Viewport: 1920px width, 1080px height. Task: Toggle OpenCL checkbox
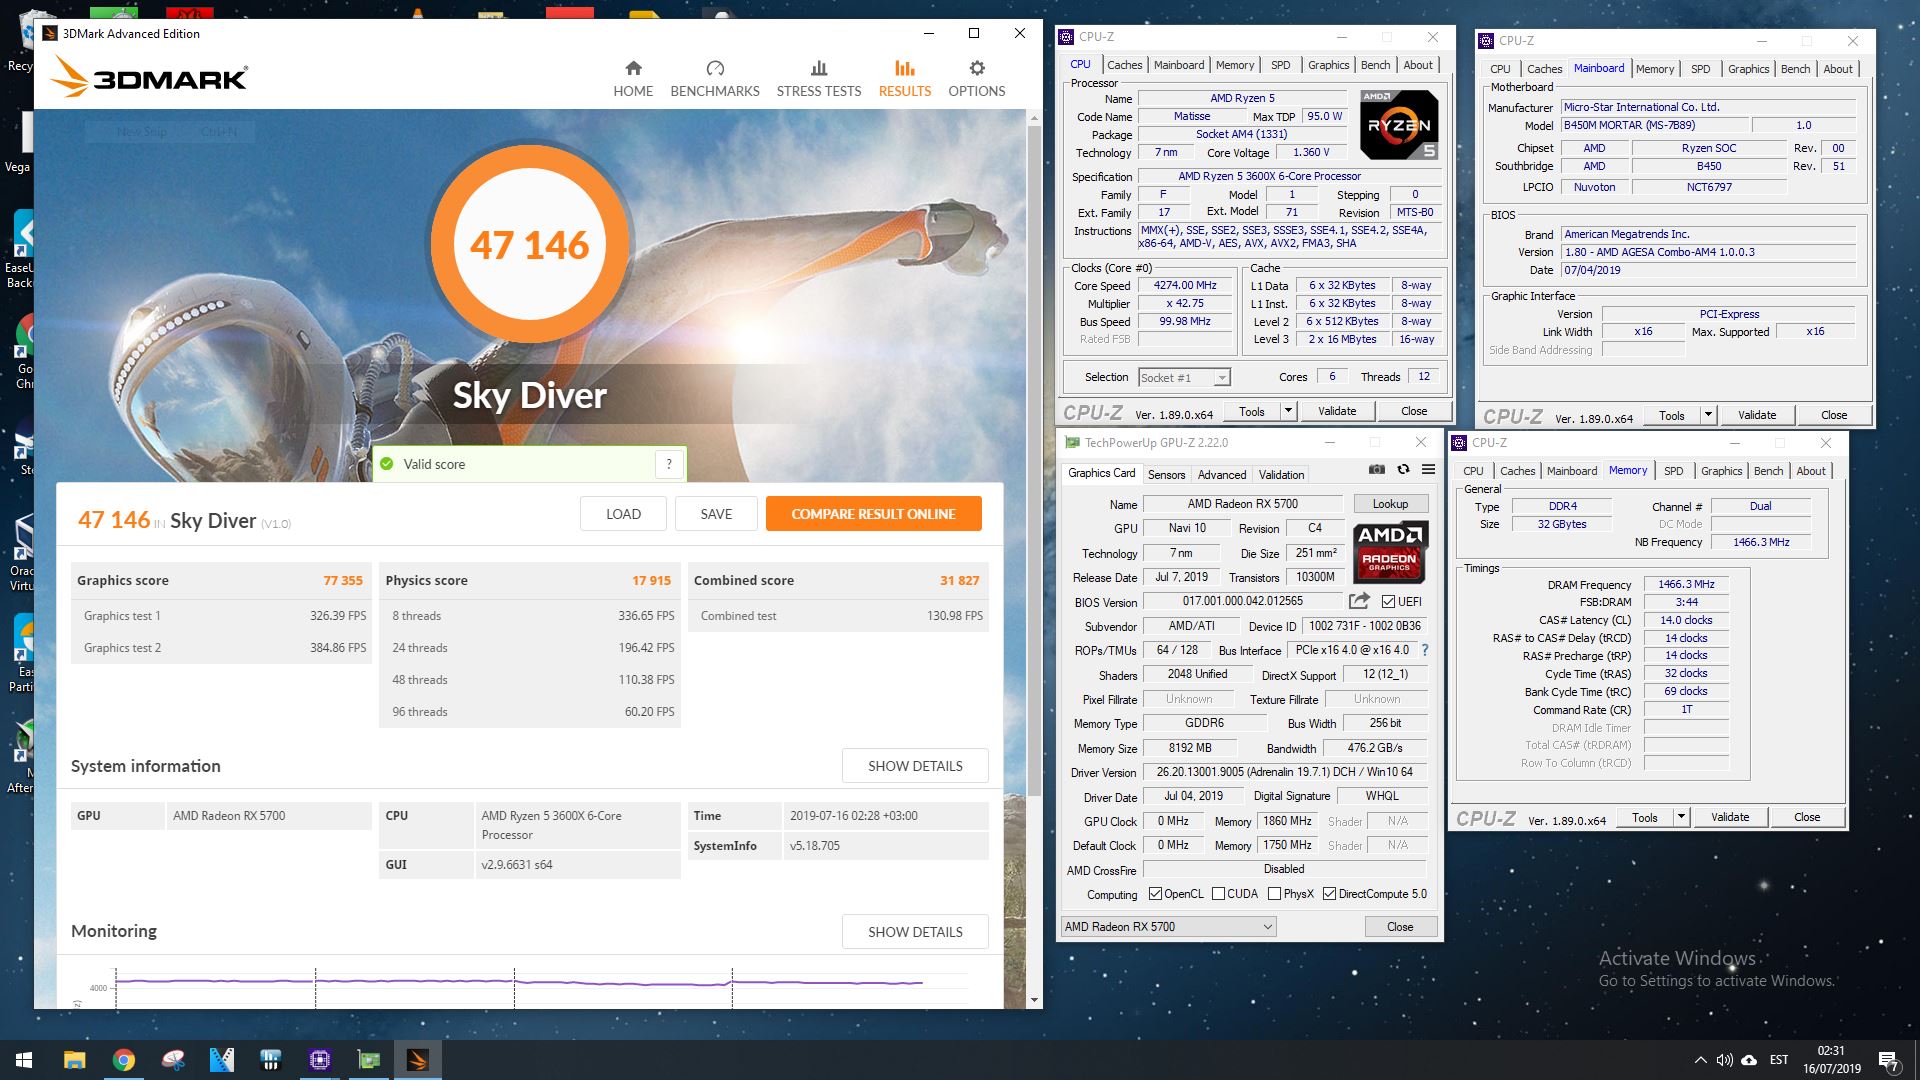[1155, 894]
